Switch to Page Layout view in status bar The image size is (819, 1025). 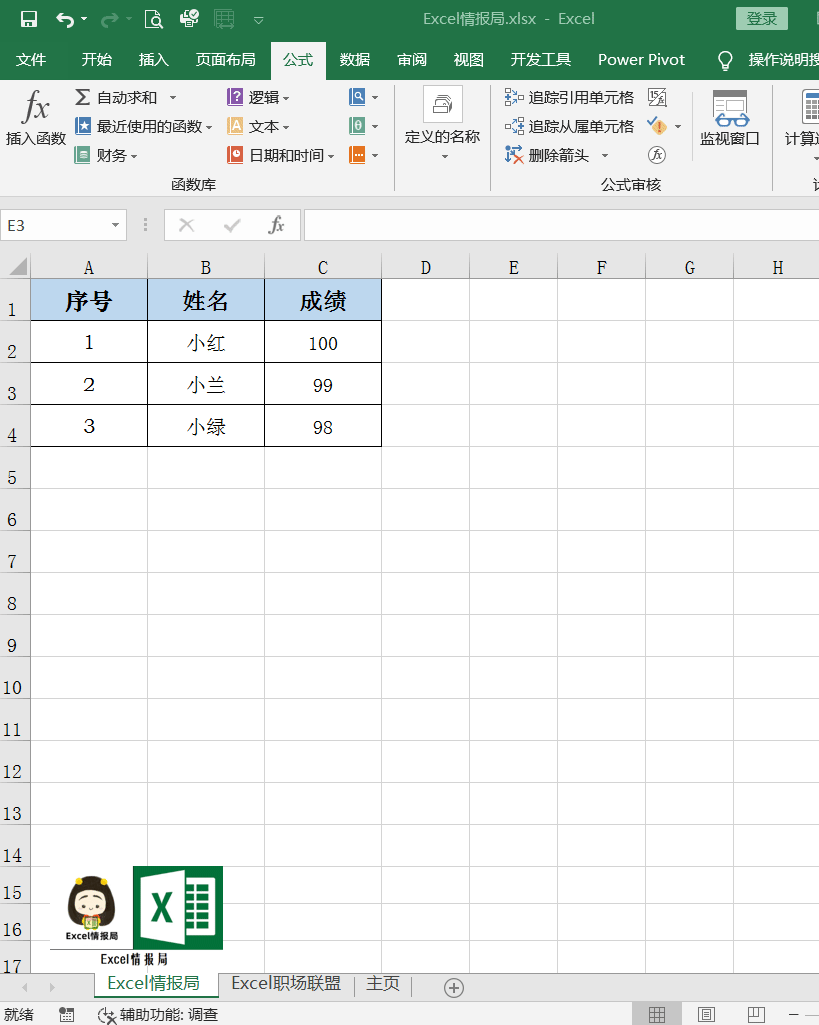(706, 1014)
